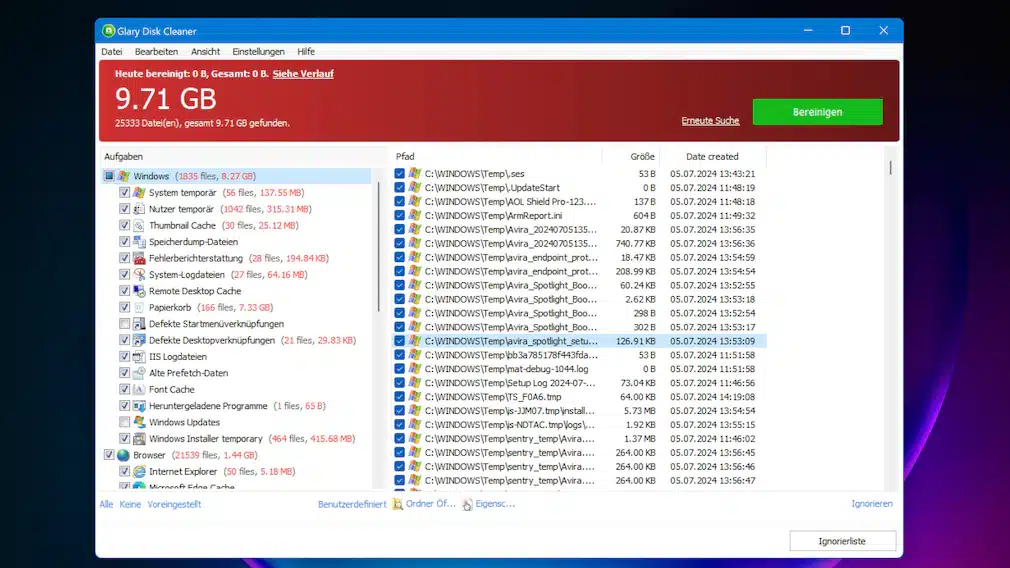Uncheck the Font Cache checkbox
Image resolution: width=1010 pixels, height=568 pixels.
coord(124,390)
